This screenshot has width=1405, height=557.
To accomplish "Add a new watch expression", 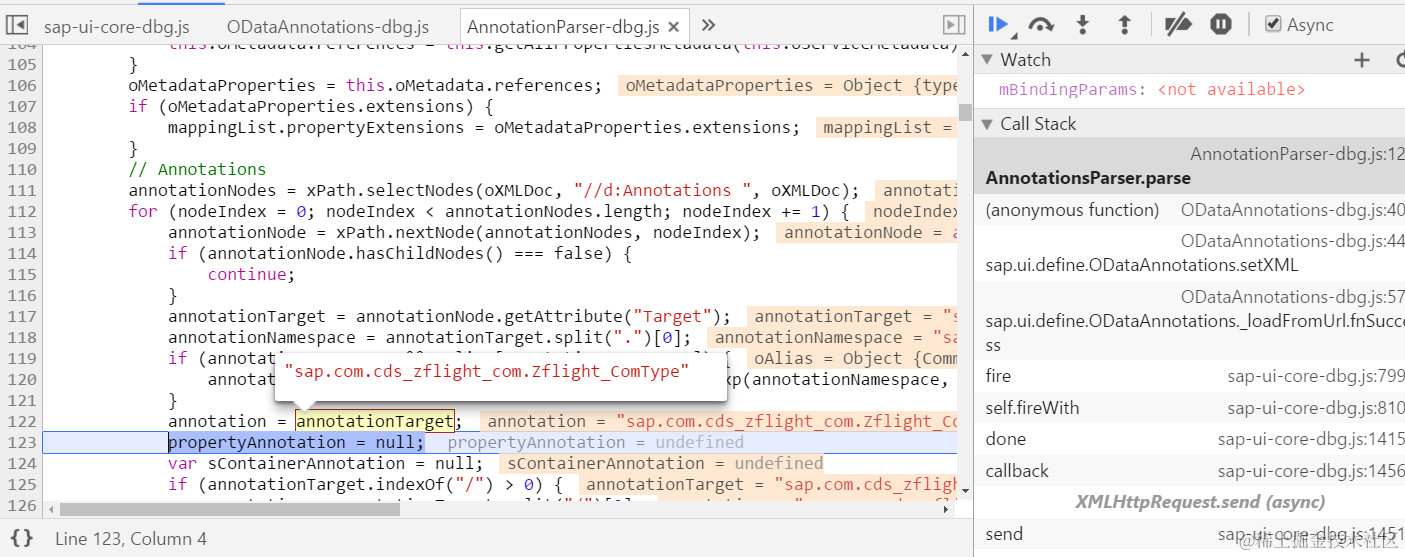I will (x=1361, y=60).
